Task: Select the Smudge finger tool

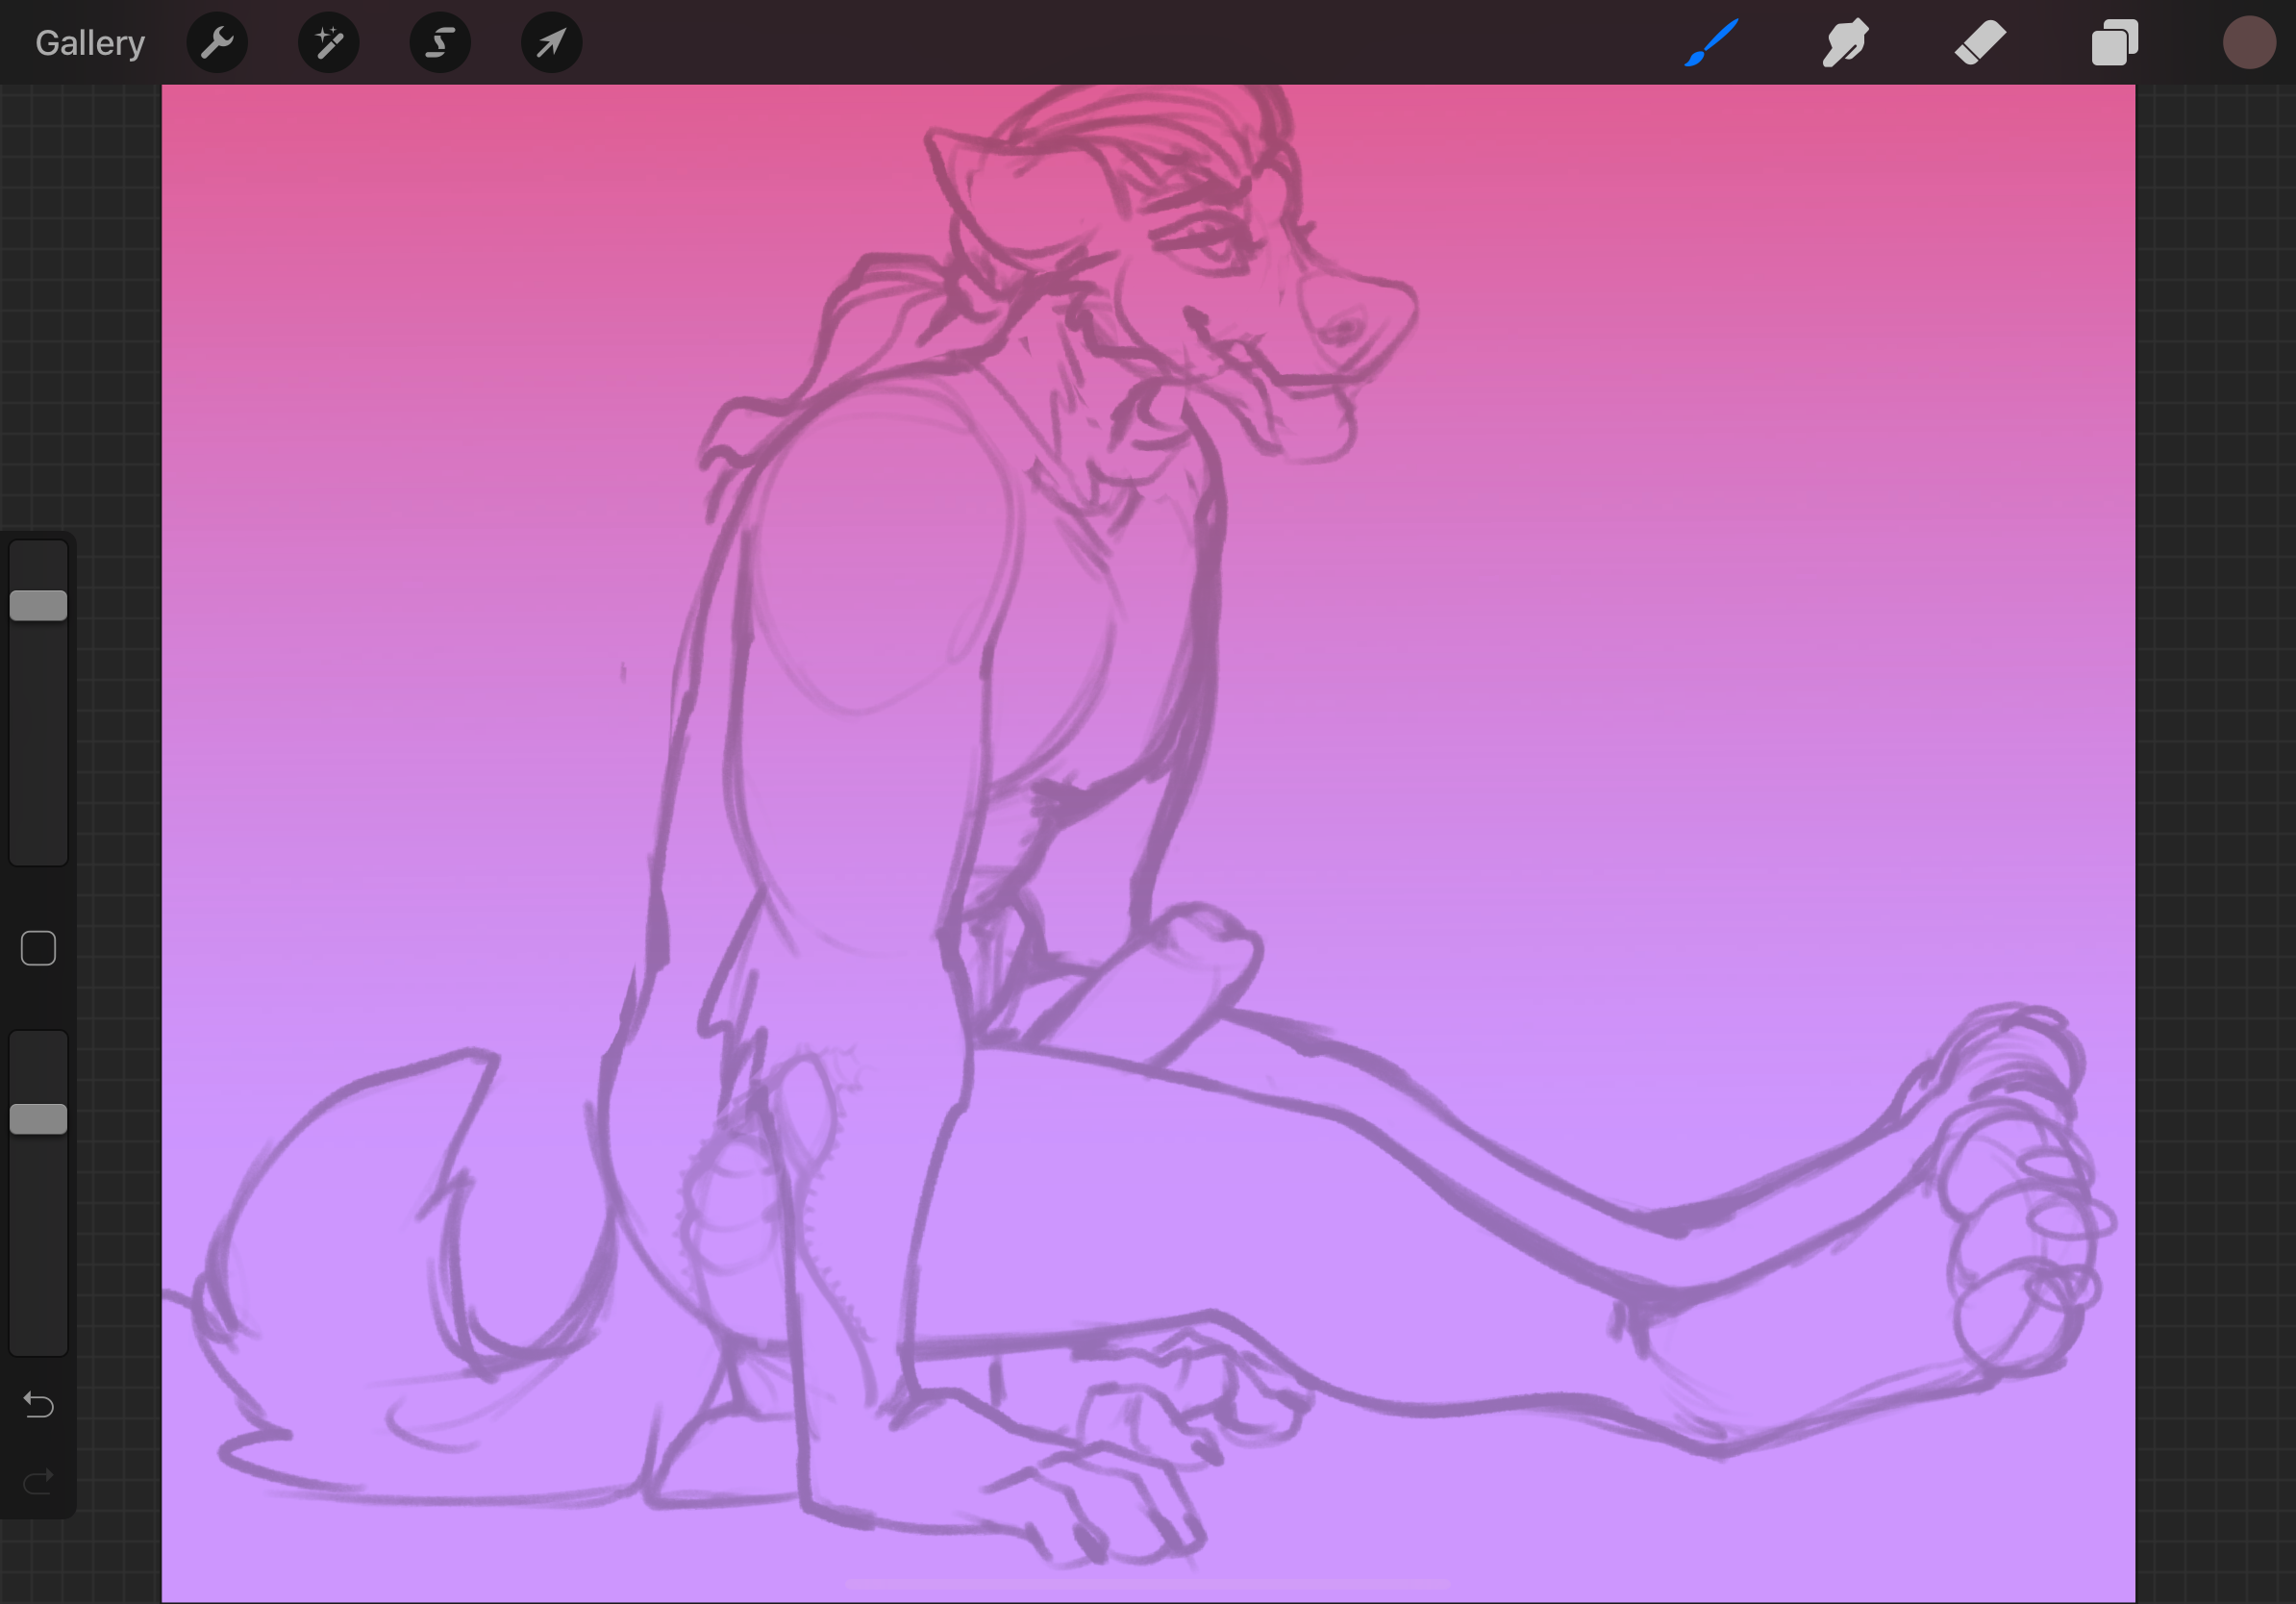Action: (x=1845, y=43)
